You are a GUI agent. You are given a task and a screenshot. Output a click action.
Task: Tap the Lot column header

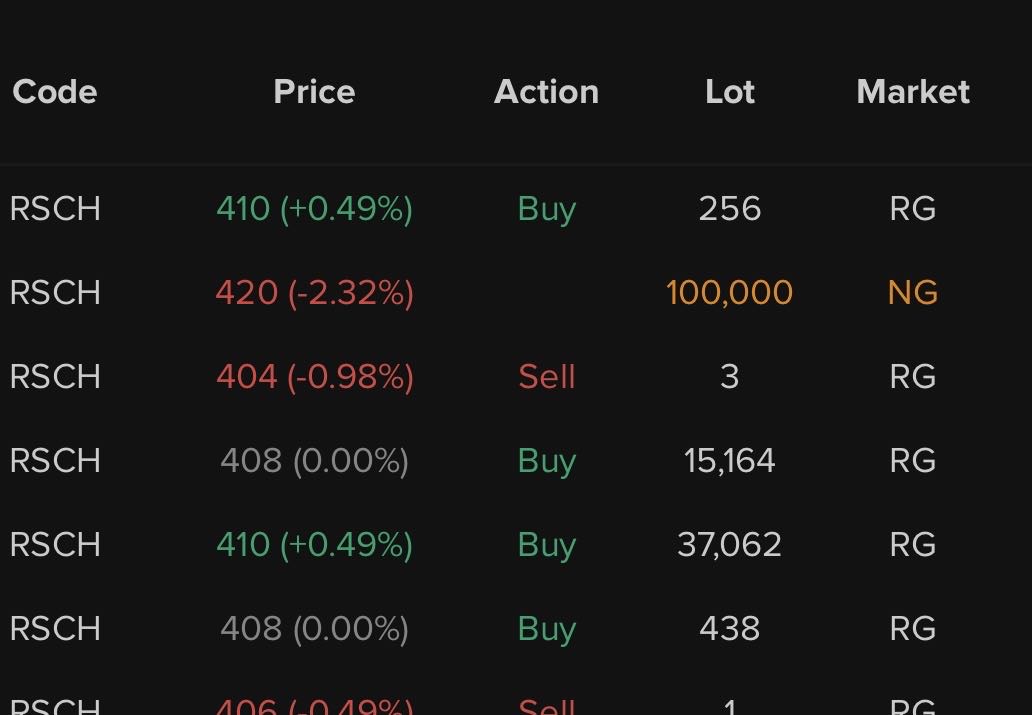pyautogui.click(x=730, y=92)
